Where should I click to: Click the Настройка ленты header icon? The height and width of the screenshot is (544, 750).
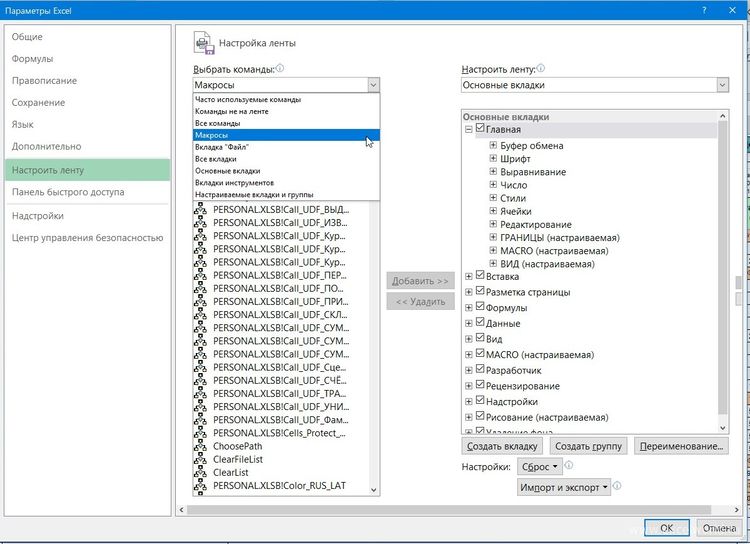pos(204,43)
